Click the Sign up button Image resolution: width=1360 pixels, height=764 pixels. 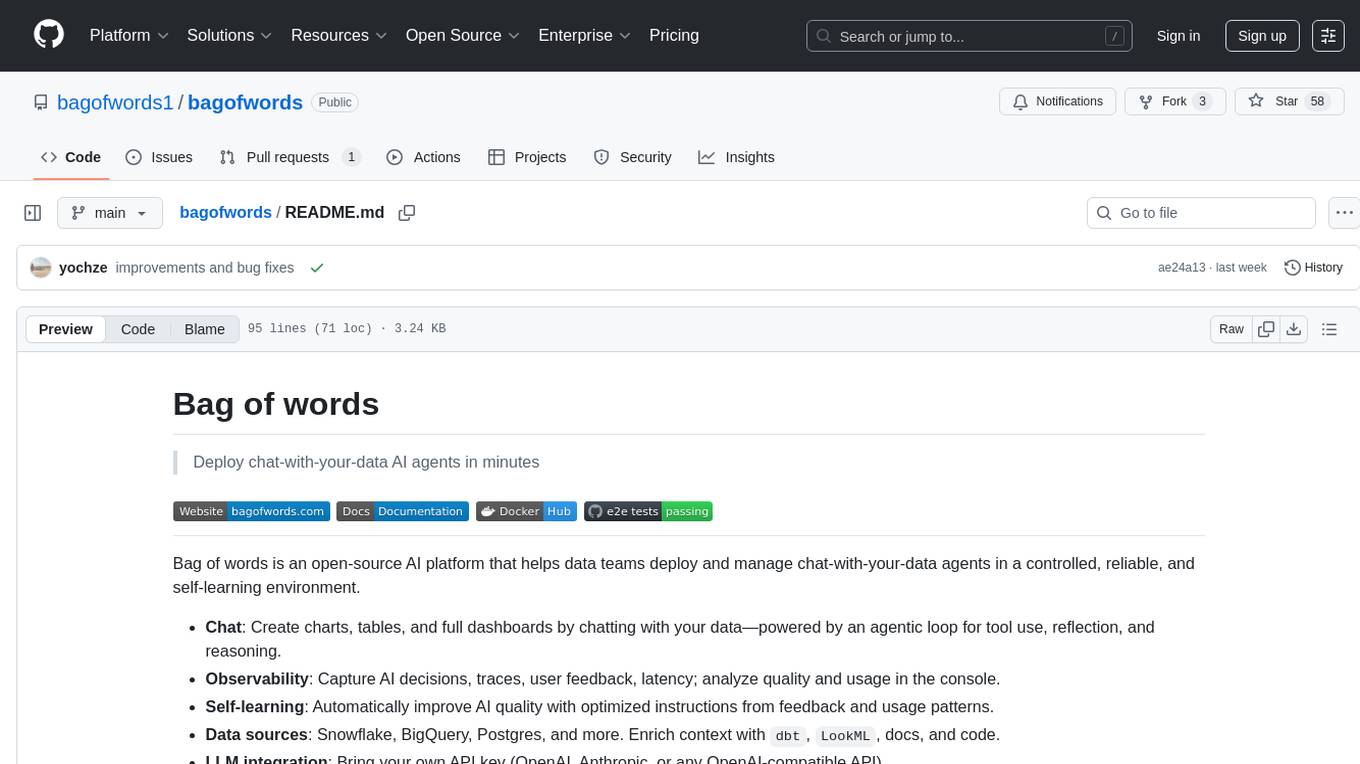[1262, 36]
